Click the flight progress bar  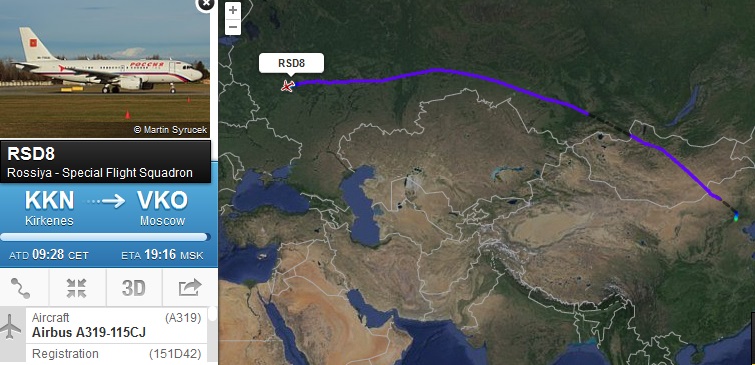(105, 237)
